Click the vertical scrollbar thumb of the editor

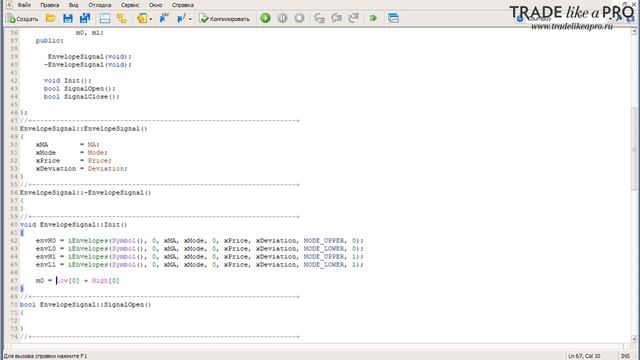[x=635, y=149]
